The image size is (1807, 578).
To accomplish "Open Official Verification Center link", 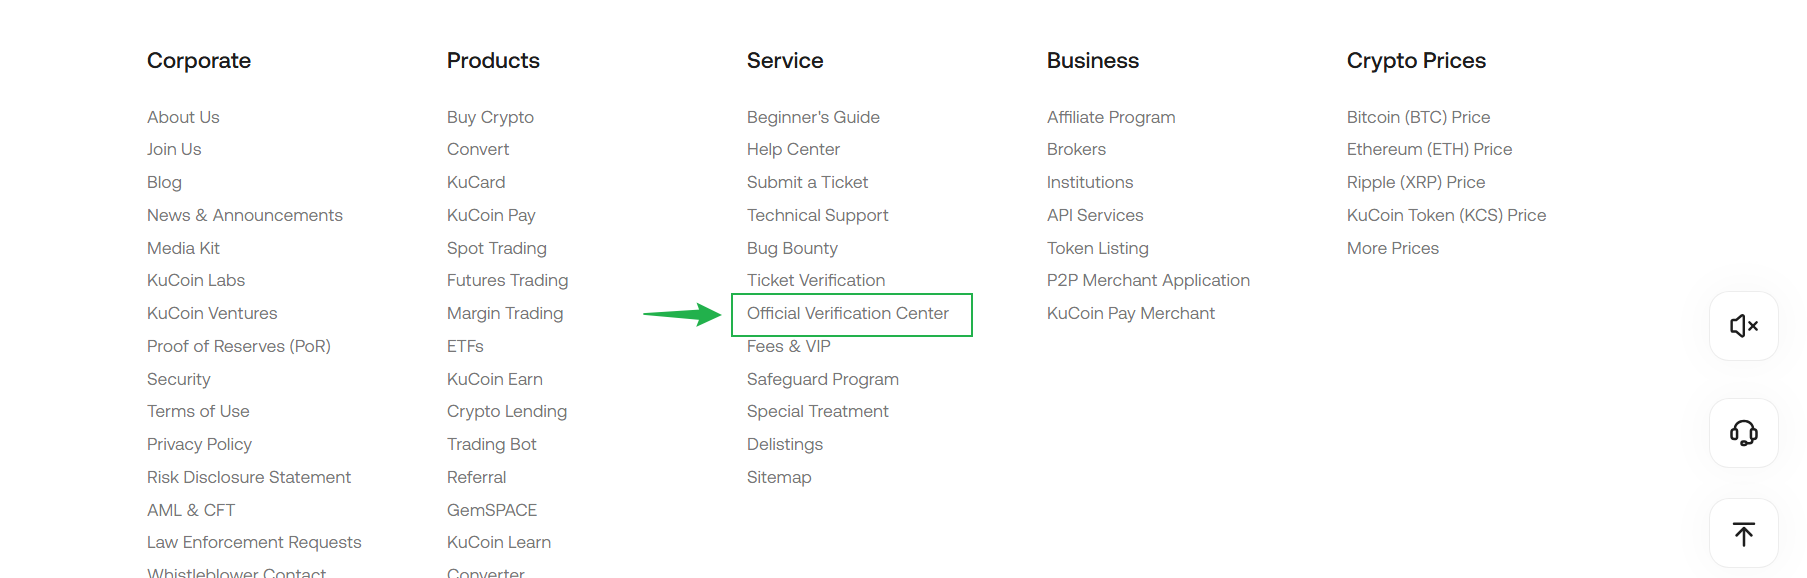I will (x=847, y=314).
